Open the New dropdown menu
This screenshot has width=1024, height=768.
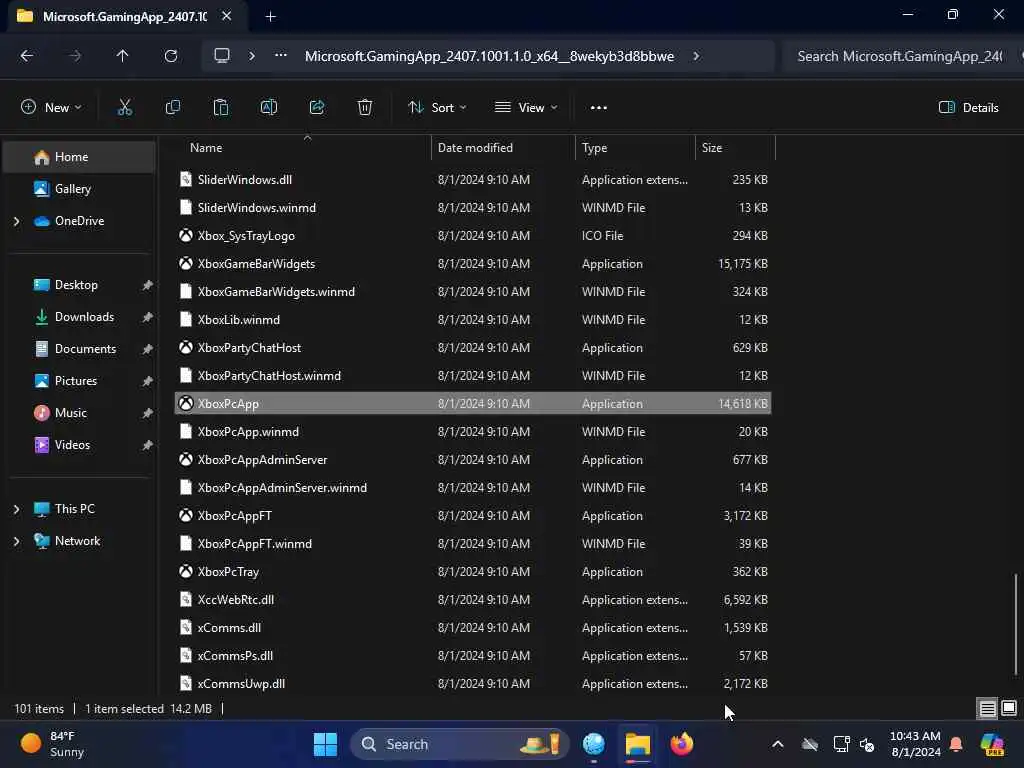click(x=52, y=108)
